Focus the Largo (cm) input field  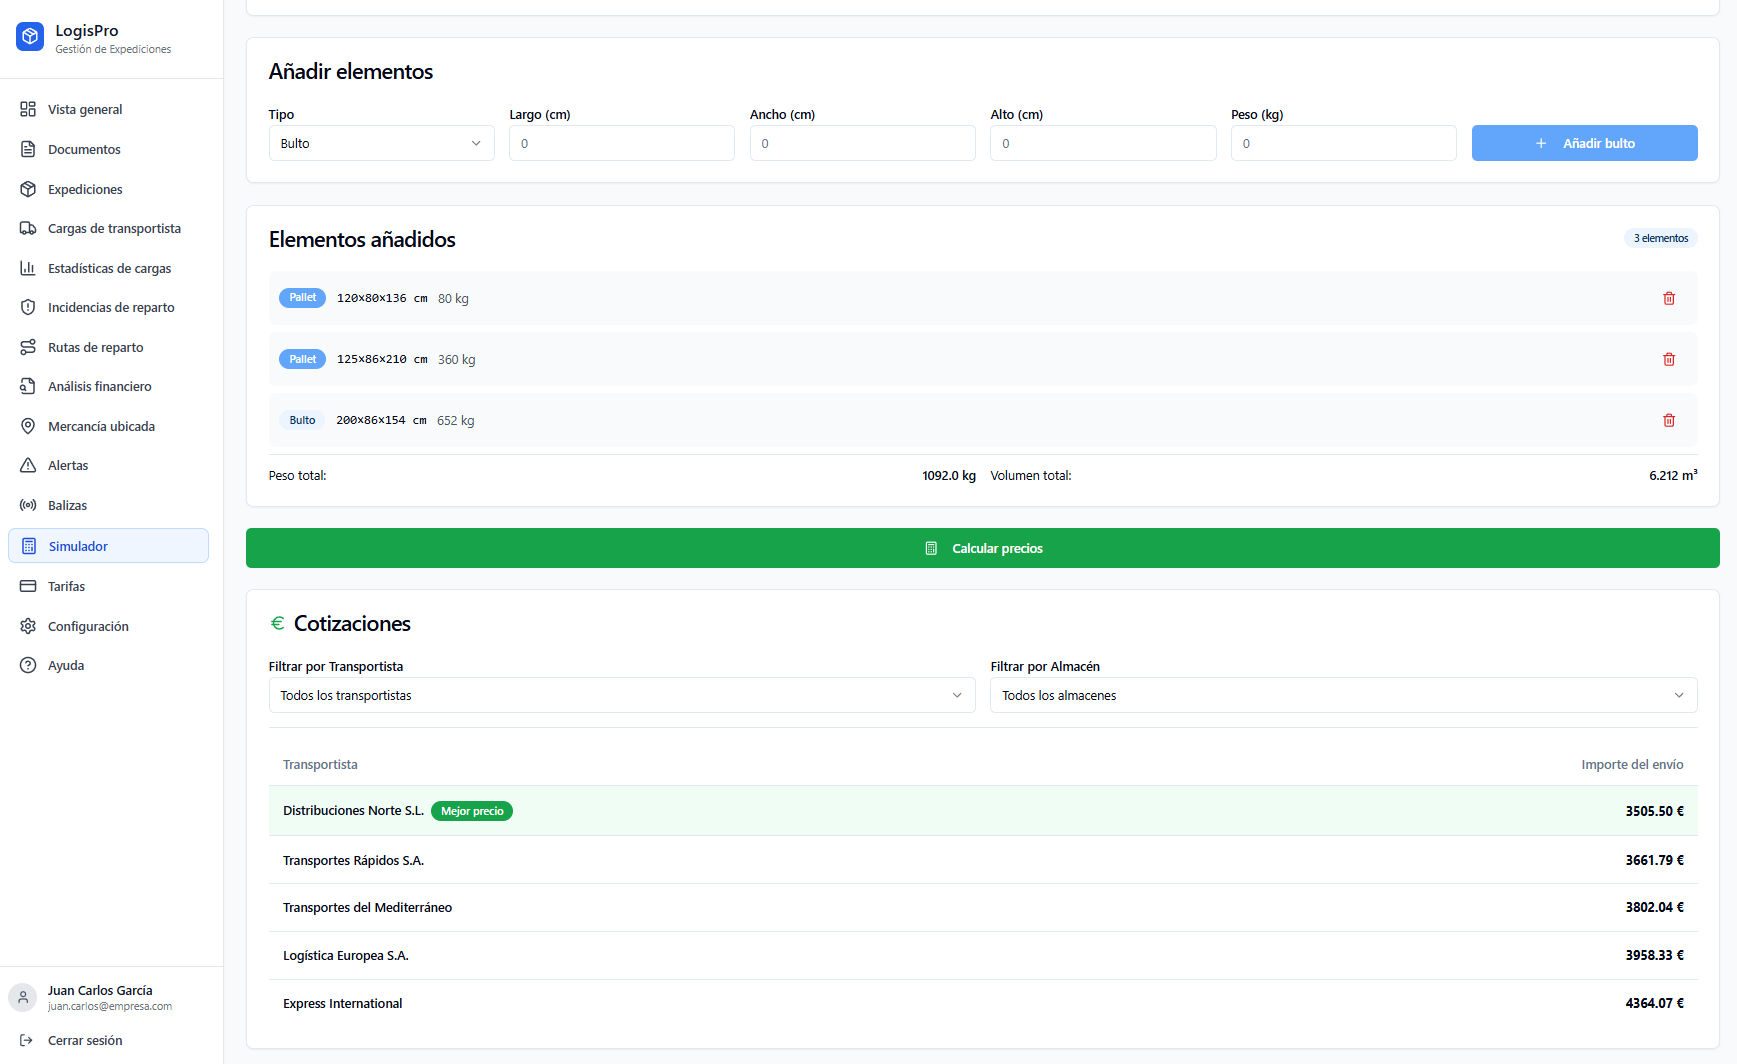[x=621, y=143]
